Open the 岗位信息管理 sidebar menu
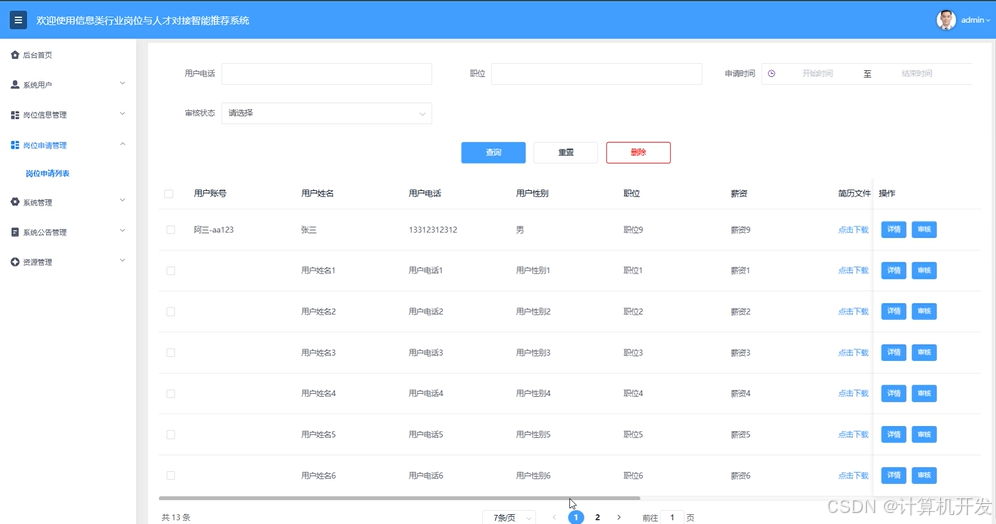The width and height of the screenshot is (996, 524). tap(68, 115)
